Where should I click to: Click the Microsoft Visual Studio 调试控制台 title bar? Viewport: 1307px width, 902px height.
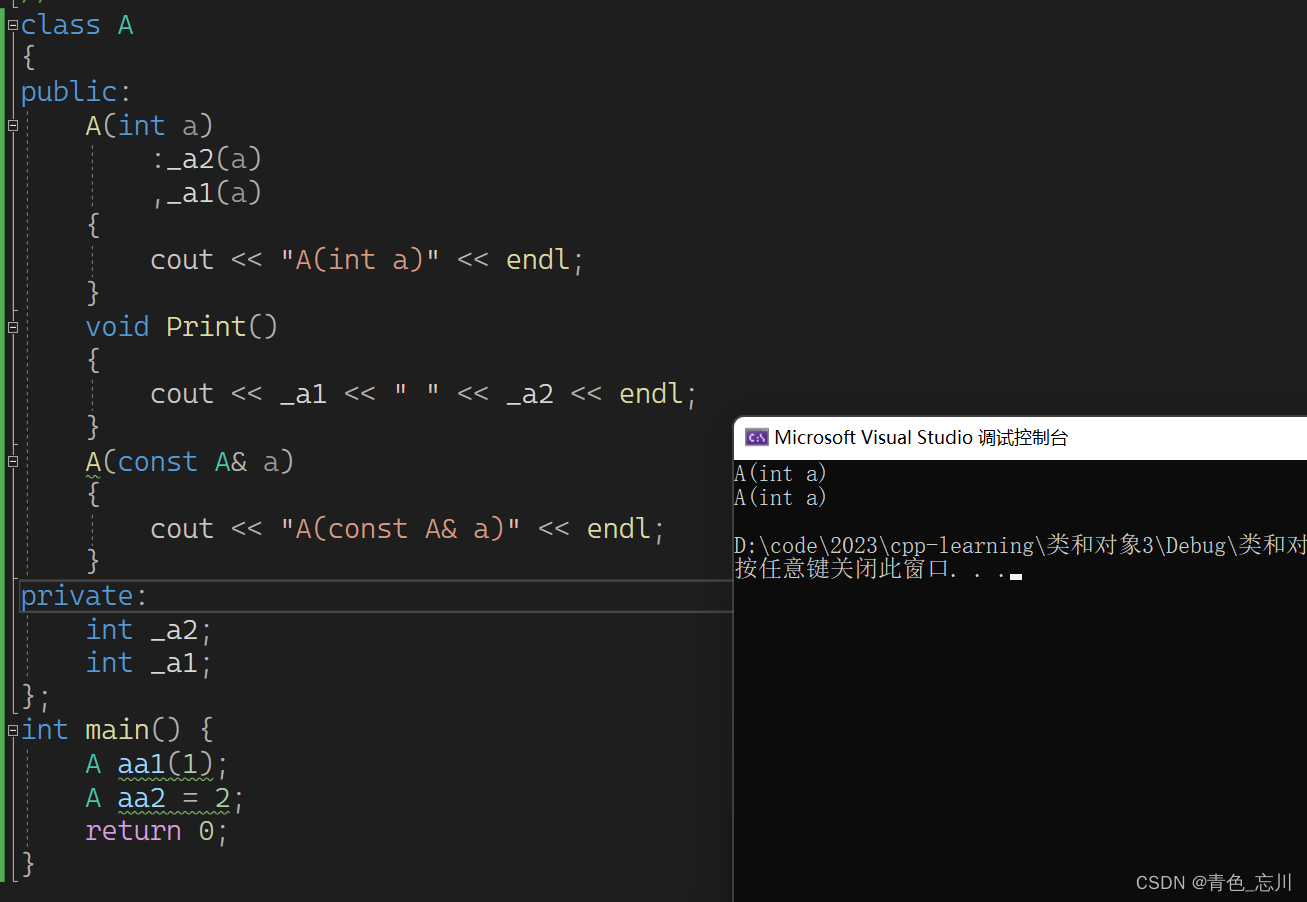[x=1020, y=437]
